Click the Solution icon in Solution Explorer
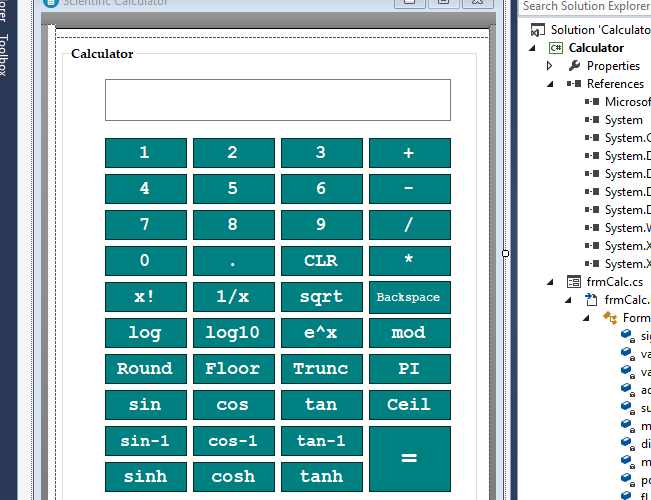Image resolution: width=651 pixels, height=500 pixels. coord(538,30)
